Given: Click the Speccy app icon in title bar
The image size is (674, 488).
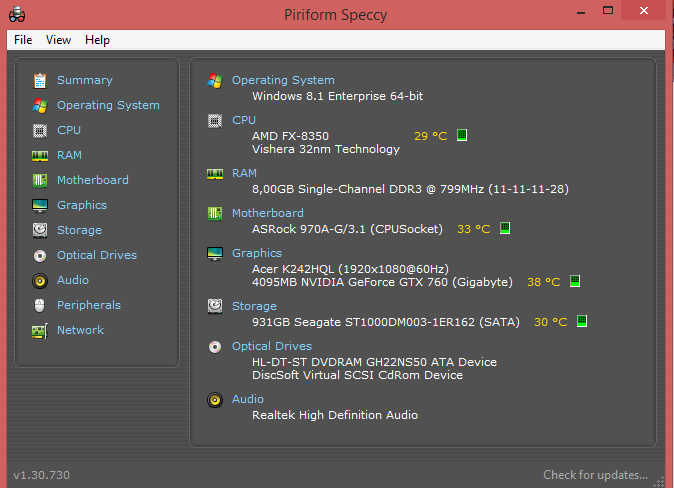Looking at the screenshot, I should click(17, 14).
